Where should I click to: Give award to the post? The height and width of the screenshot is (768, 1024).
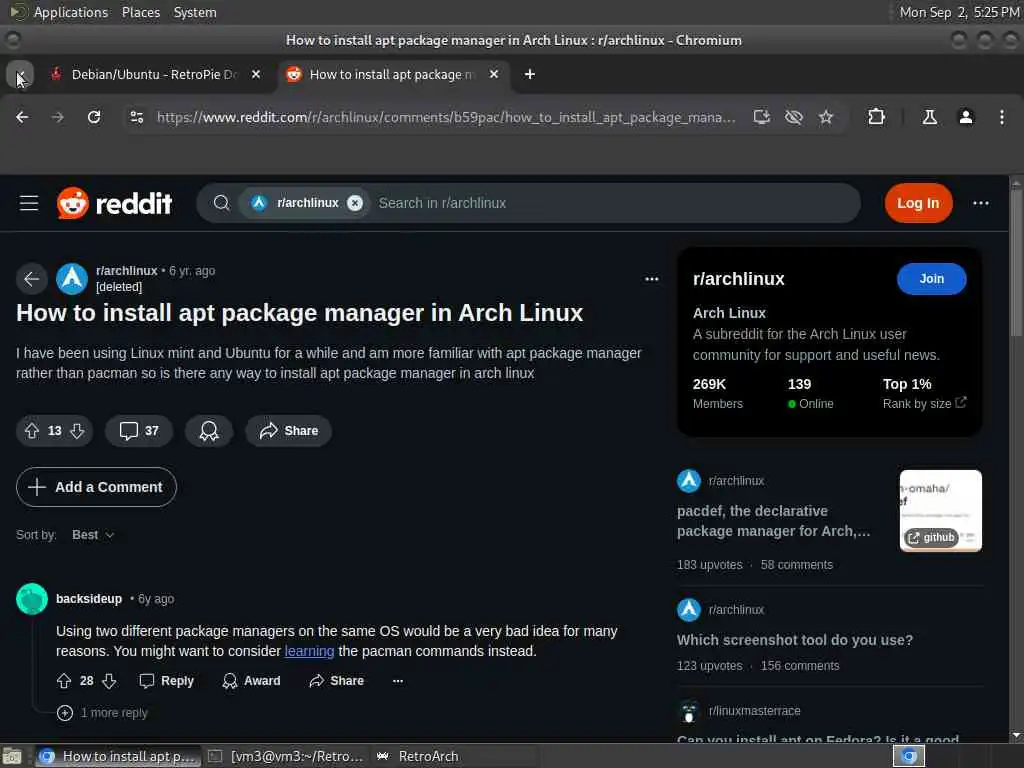tap(209, 431)
